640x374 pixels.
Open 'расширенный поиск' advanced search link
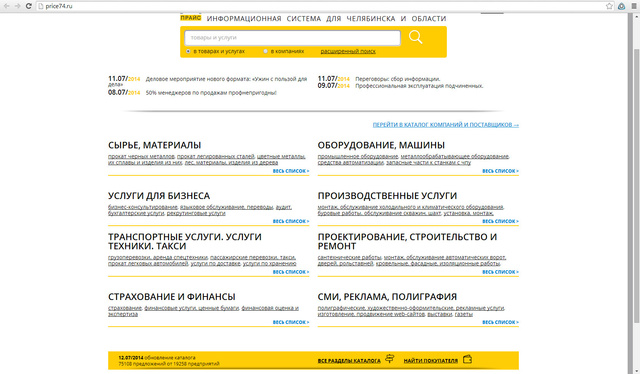pyautogui.click(x=348, y=51)
